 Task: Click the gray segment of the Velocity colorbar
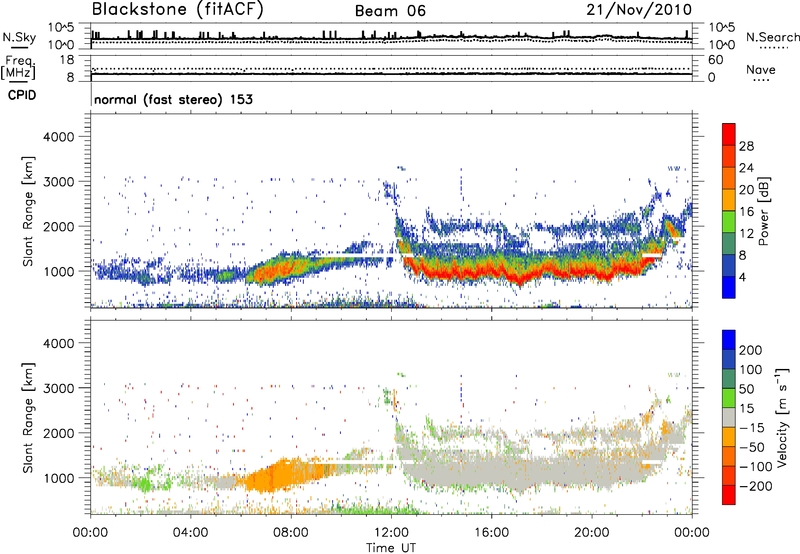pyautogui.click(x=729, y=417)
